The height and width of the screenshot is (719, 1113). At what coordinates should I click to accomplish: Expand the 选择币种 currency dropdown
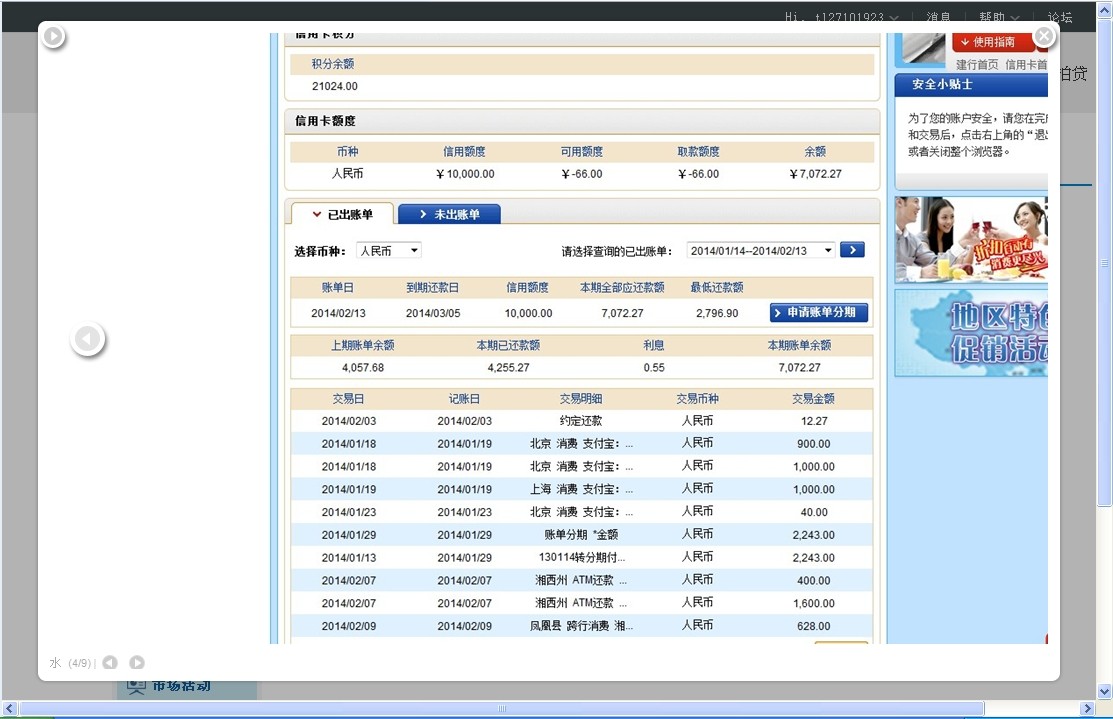point(389,251)
